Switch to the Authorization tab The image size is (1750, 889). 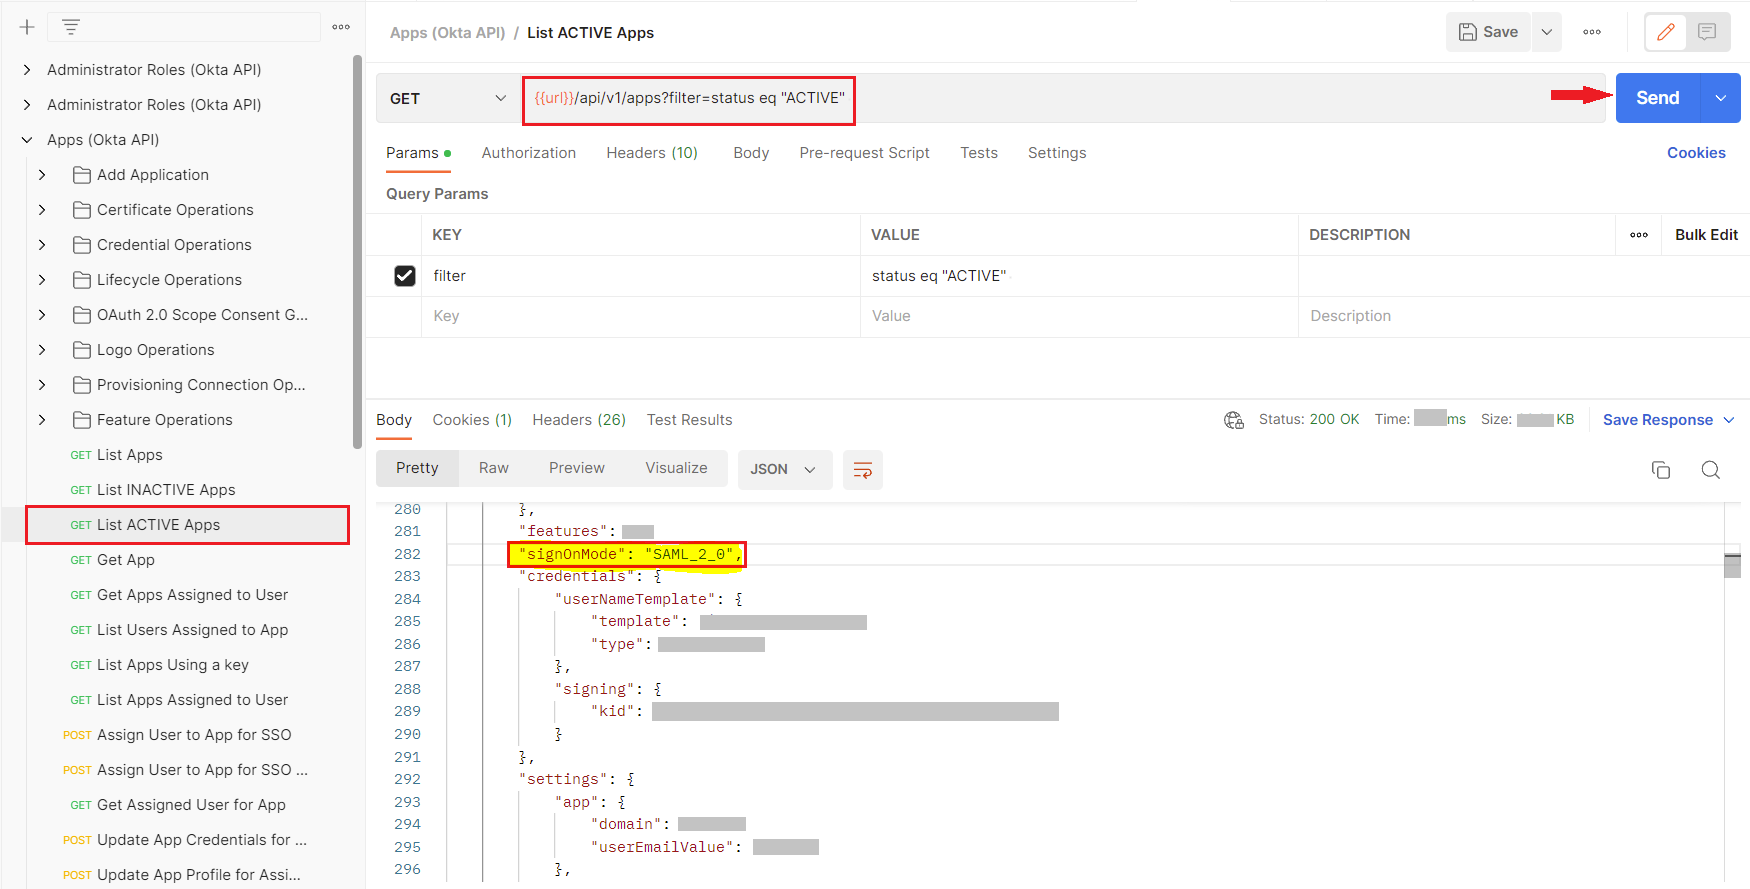tap(528, 153)
